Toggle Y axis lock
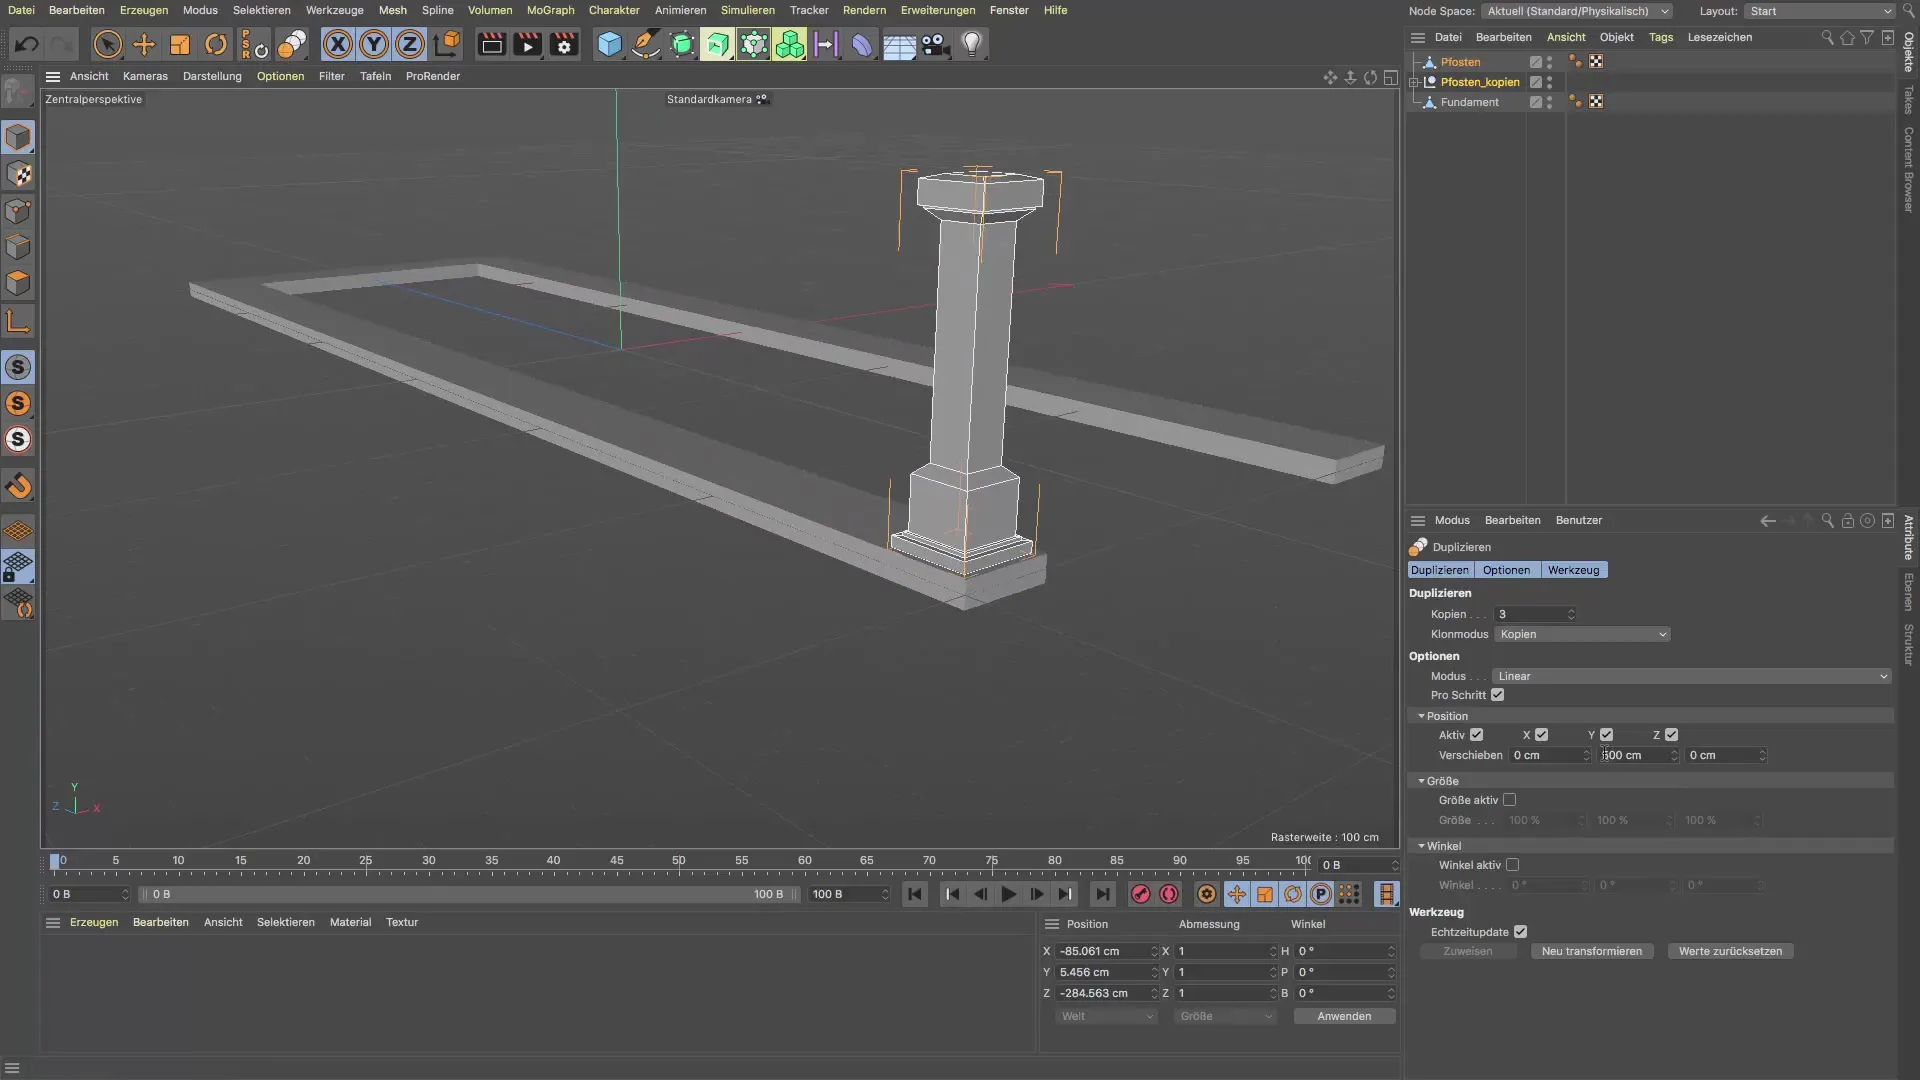Viewport: 1920px width, 1080px height. [x=374, y=44]
